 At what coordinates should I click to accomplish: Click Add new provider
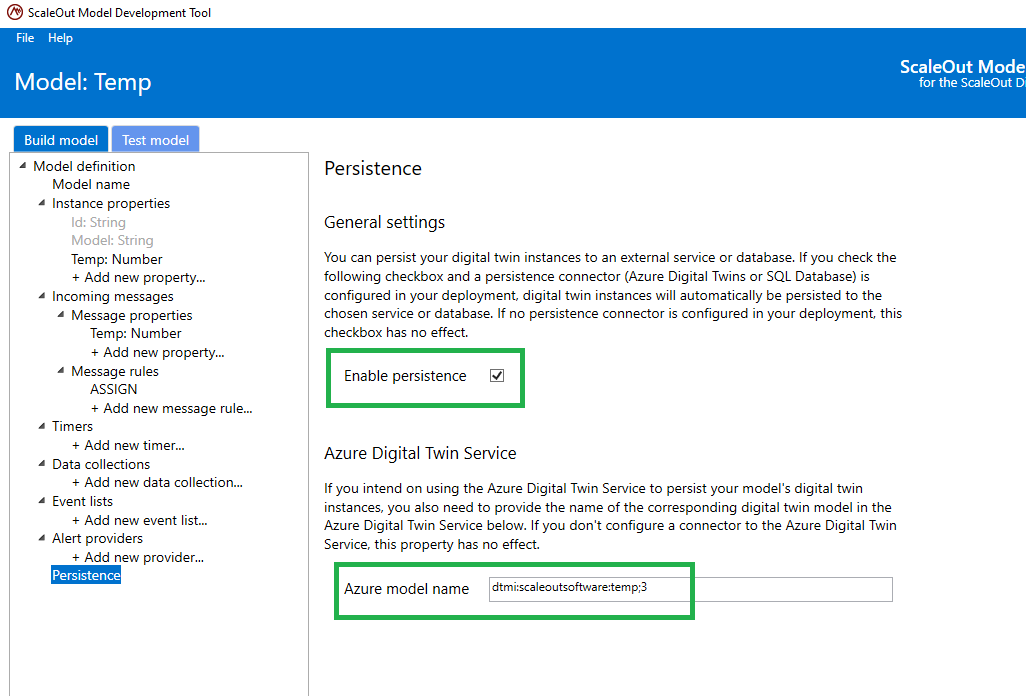click(137, 558)
